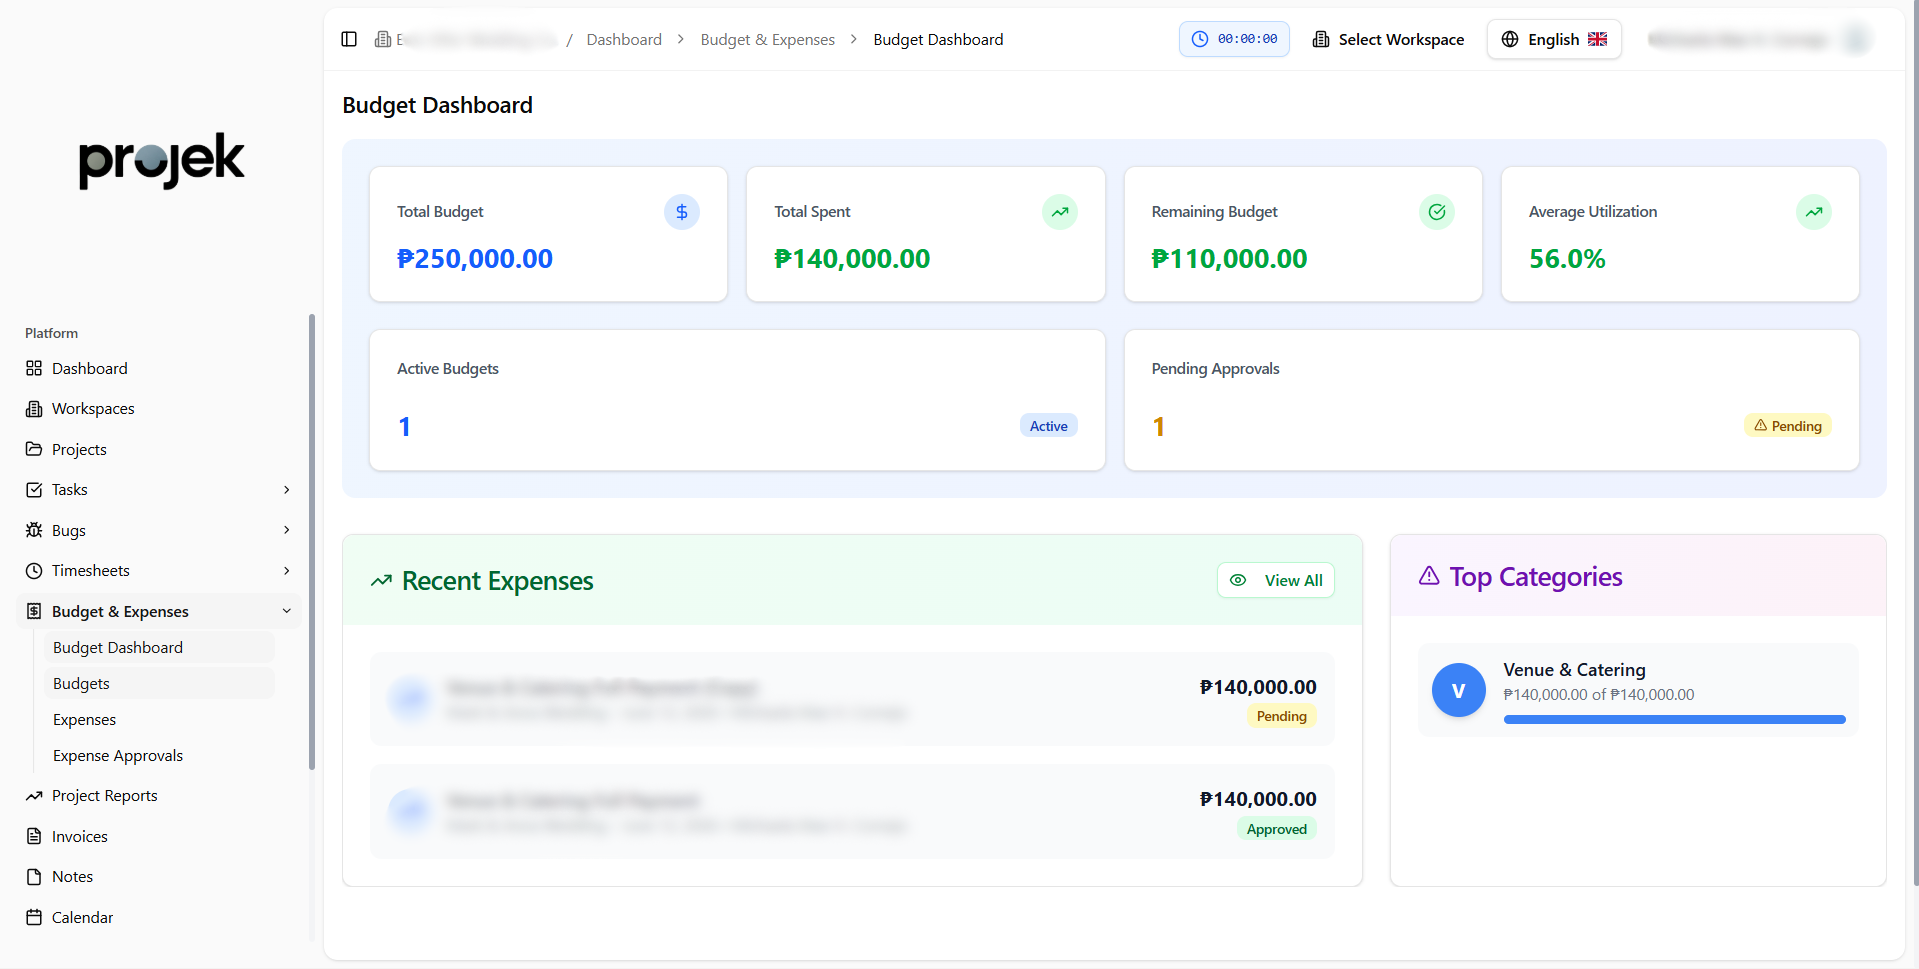This screenshot has width=1919, height=969.
Task: Click the dollar icon on Total Budget
Action: click(681, 212)
